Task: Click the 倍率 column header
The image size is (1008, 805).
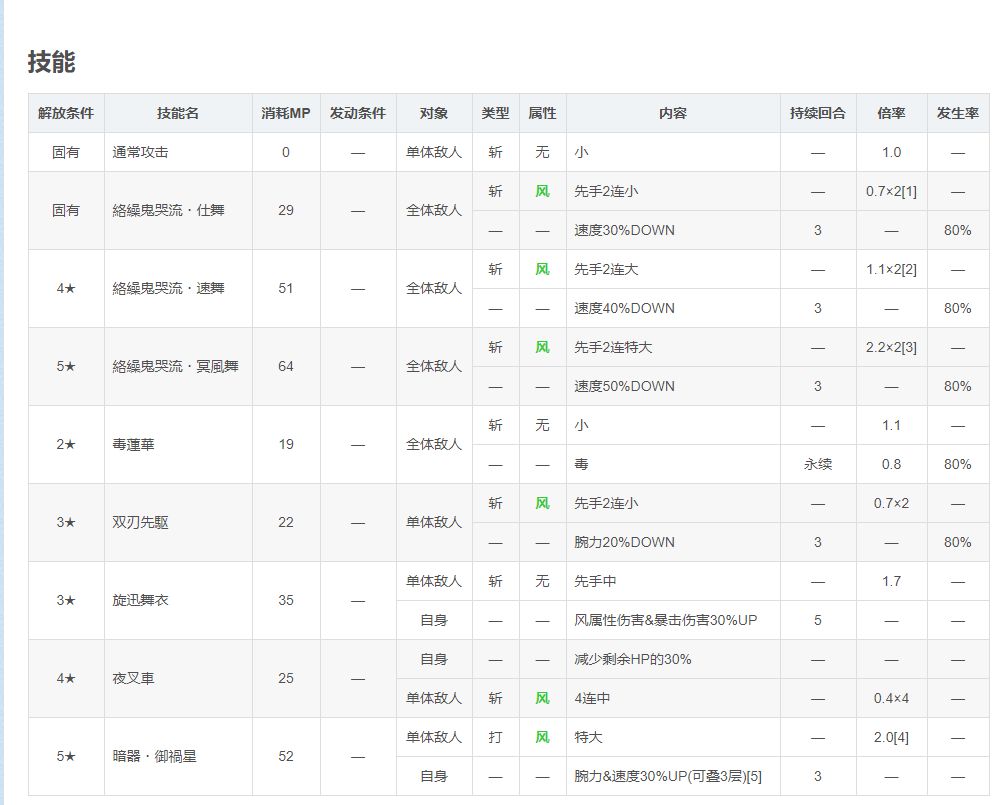Action: click(x=891, y=113)
